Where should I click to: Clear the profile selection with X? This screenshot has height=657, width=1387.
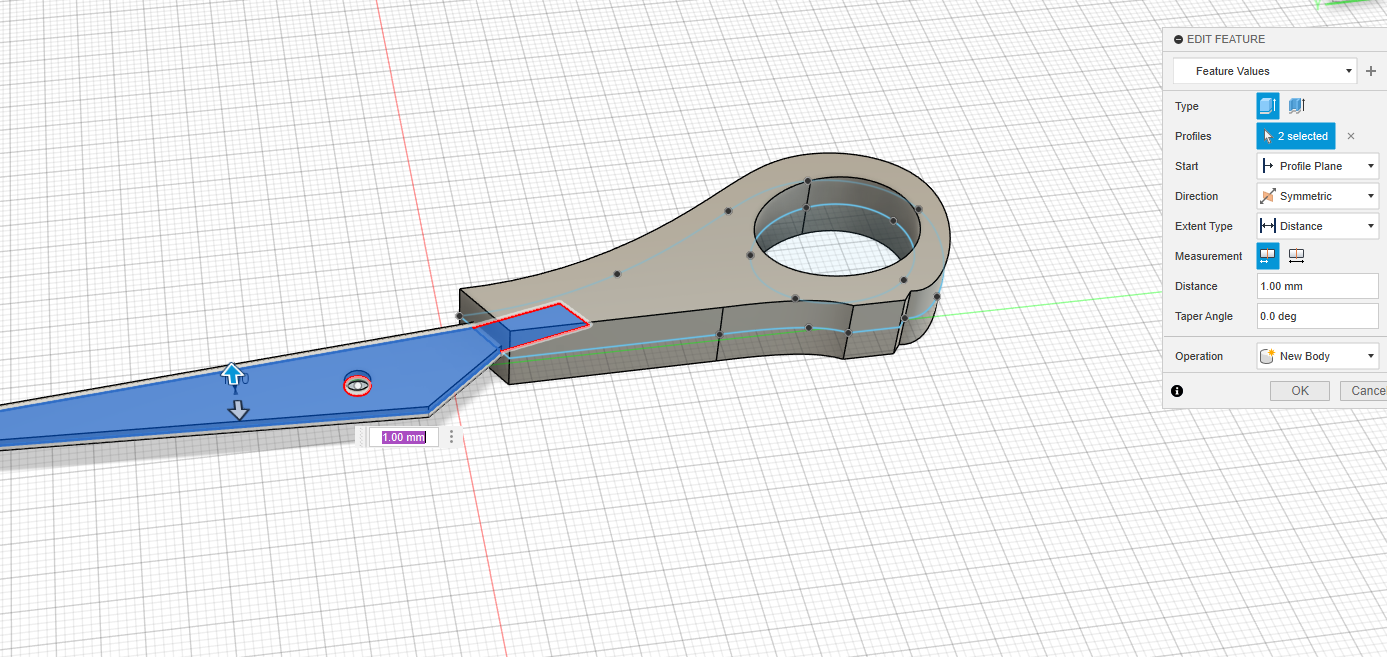point(1351,136)
